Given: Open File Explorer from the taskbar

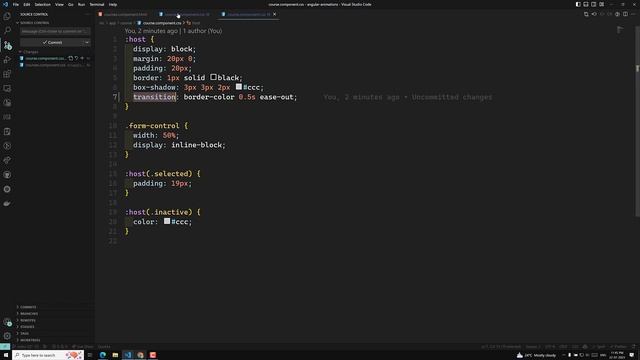Looking at the screenshot, I should tap(115, 355).
